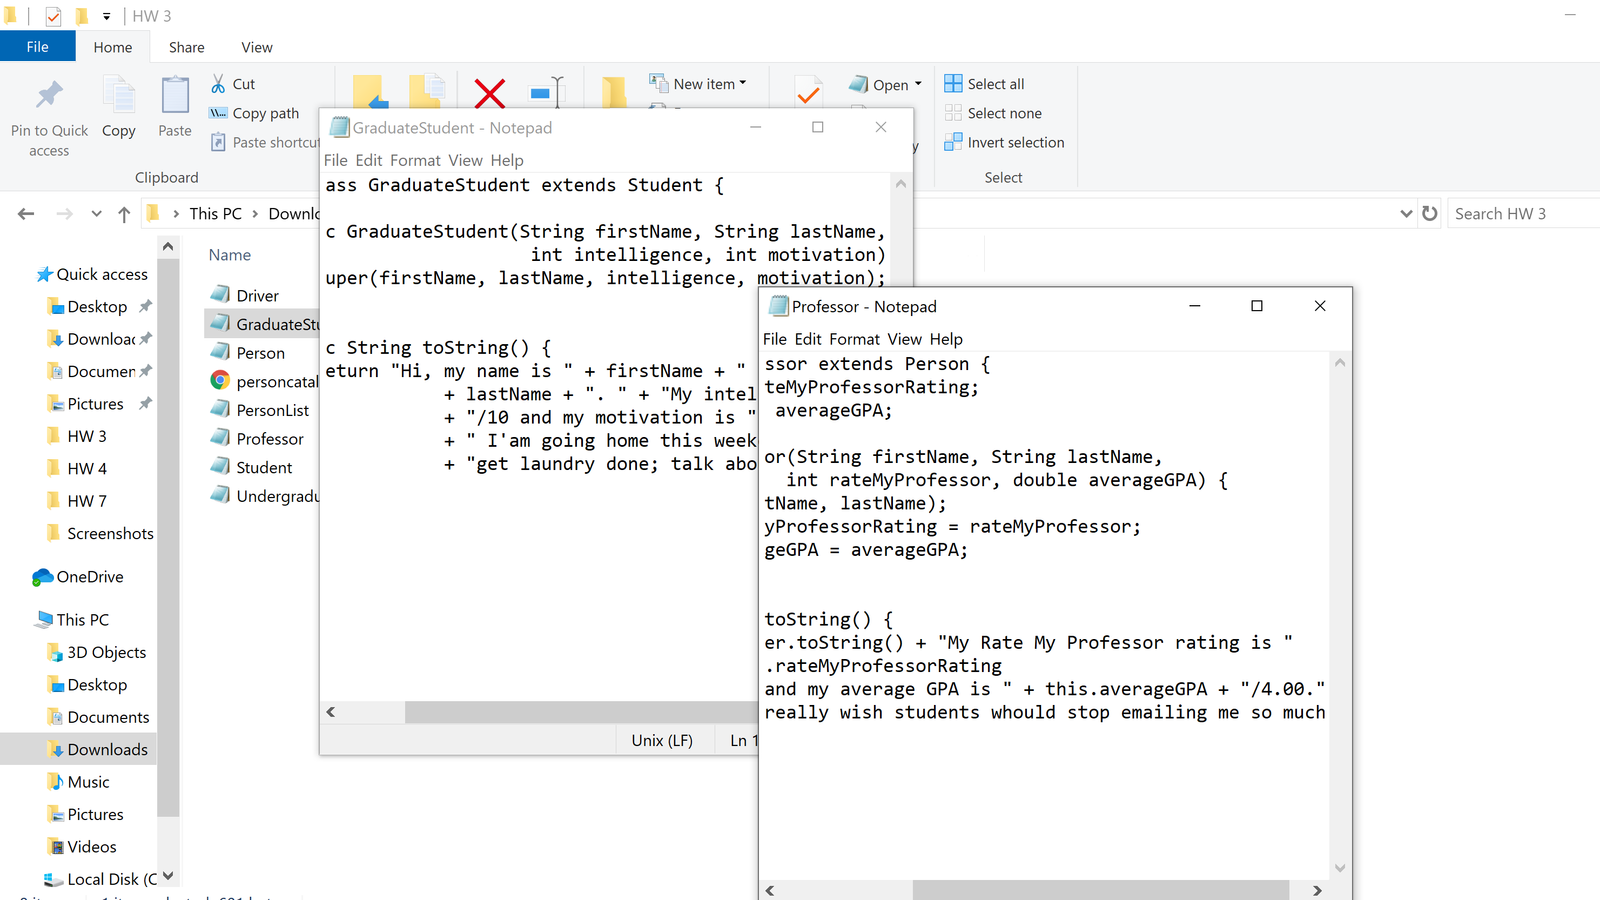Click the Copy icon in Clipboard group
The height and width of the screenshot is (900, 1600).
point(119,96)
